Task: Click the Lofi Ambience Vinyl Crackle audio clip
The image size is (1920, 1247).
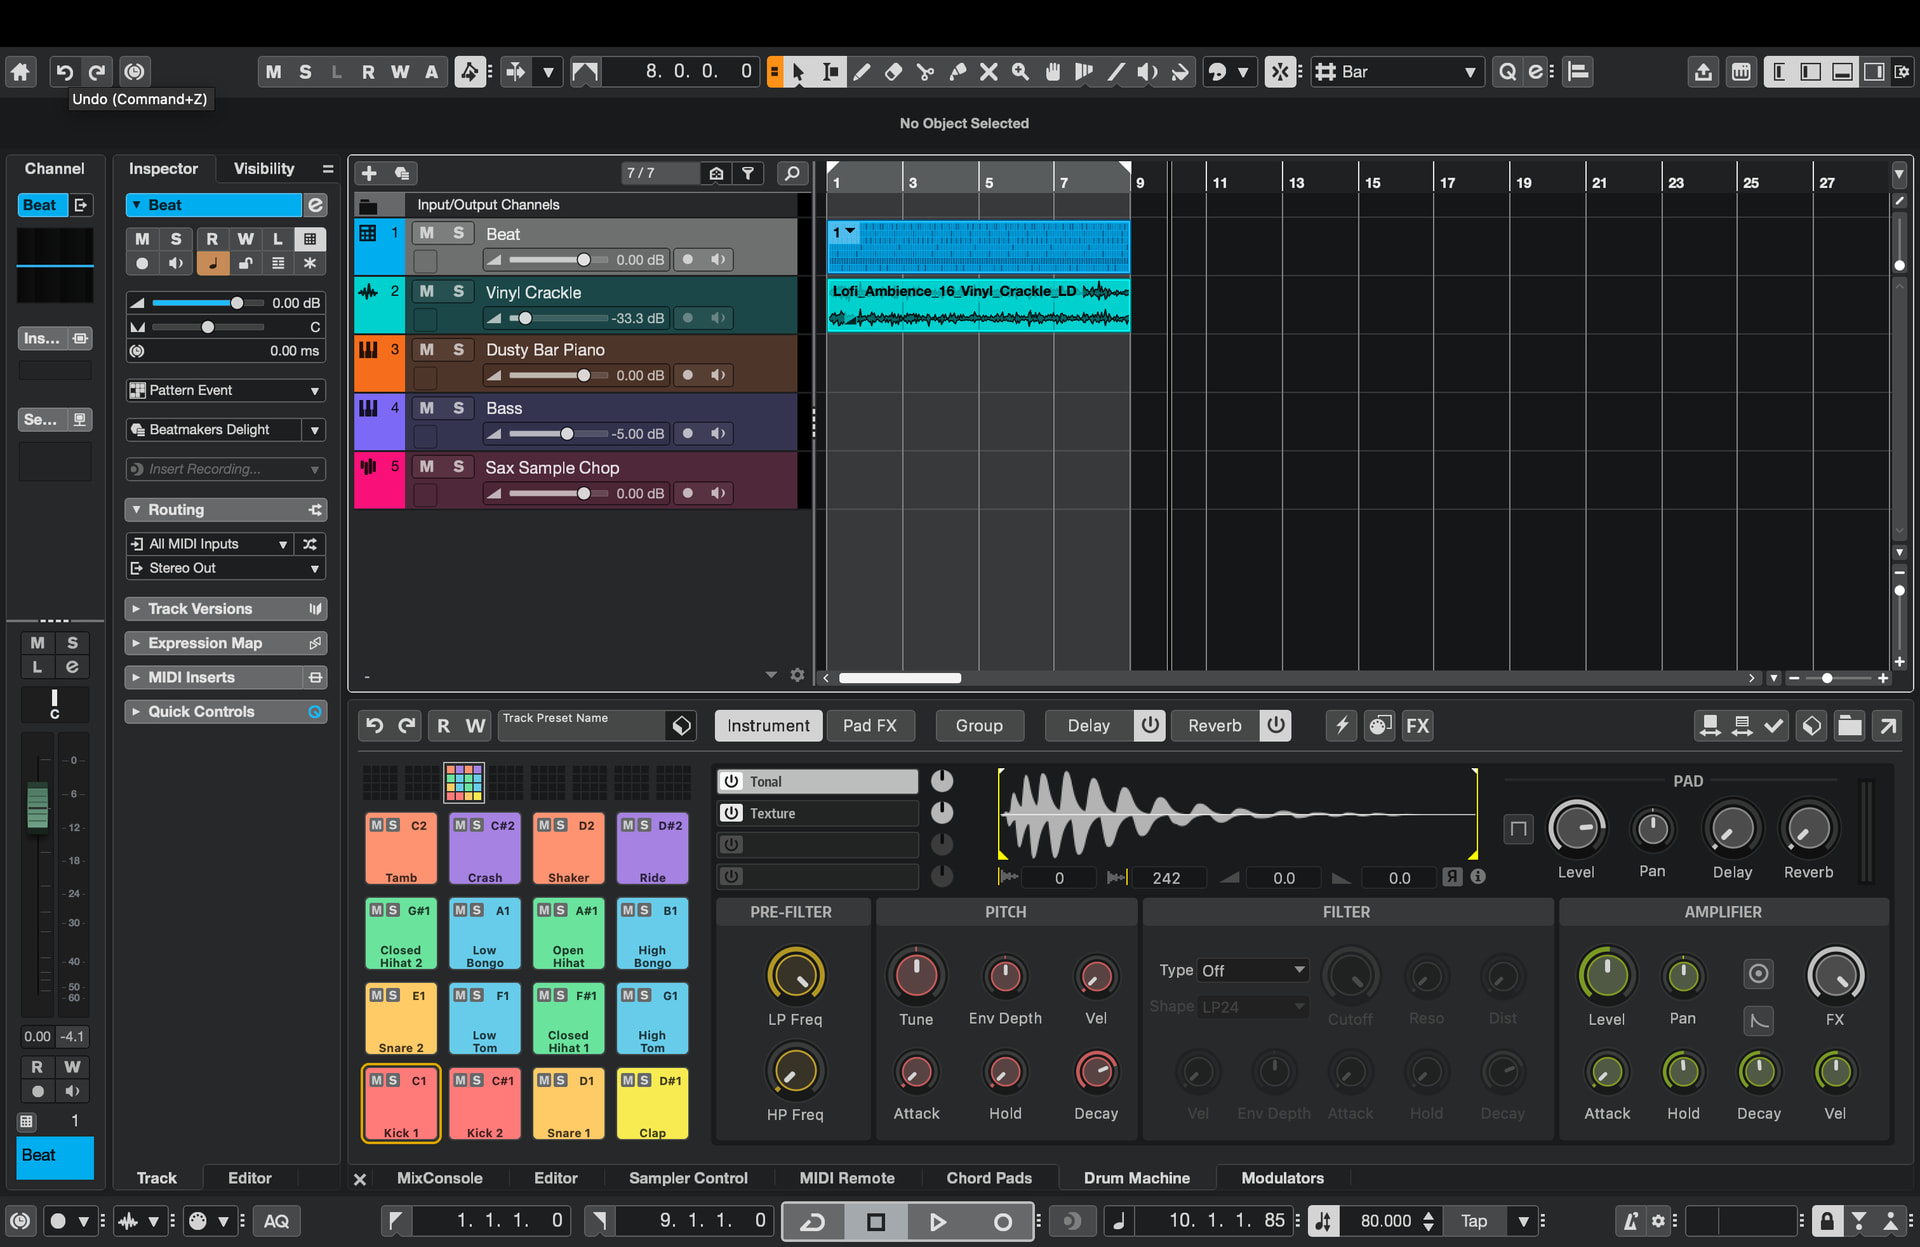Action: click(x=978, y=304)
